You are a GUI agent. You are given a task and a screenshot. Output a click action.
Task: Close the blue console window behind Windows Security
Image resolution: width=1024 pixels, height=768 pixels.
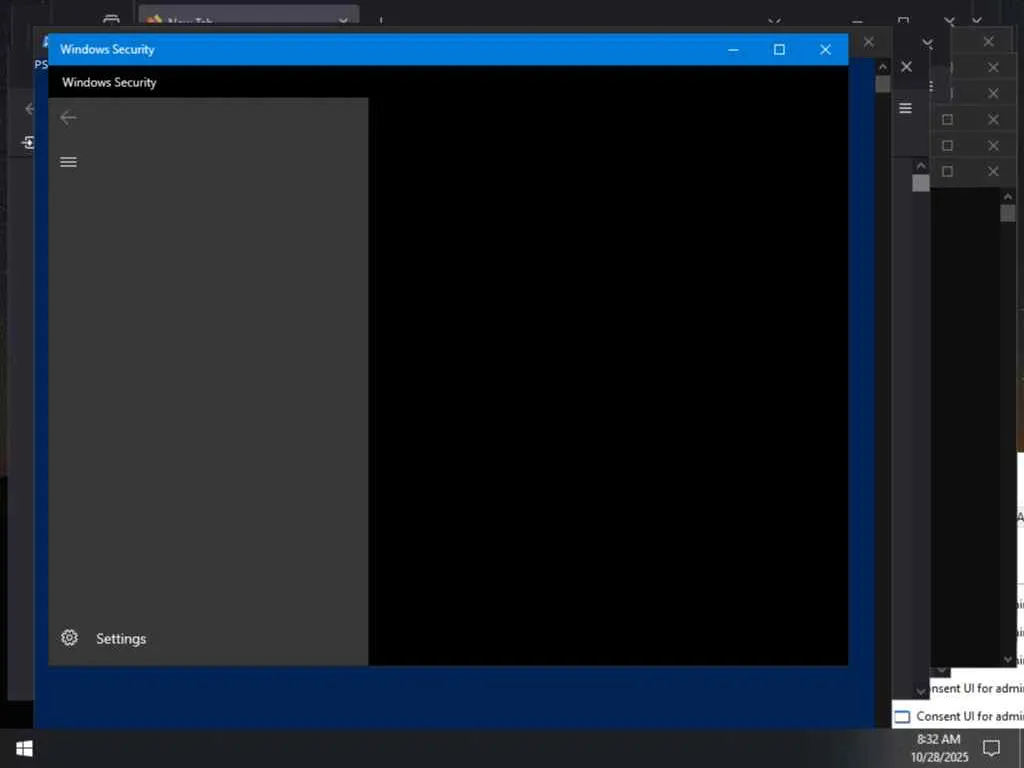click(869, 42)
